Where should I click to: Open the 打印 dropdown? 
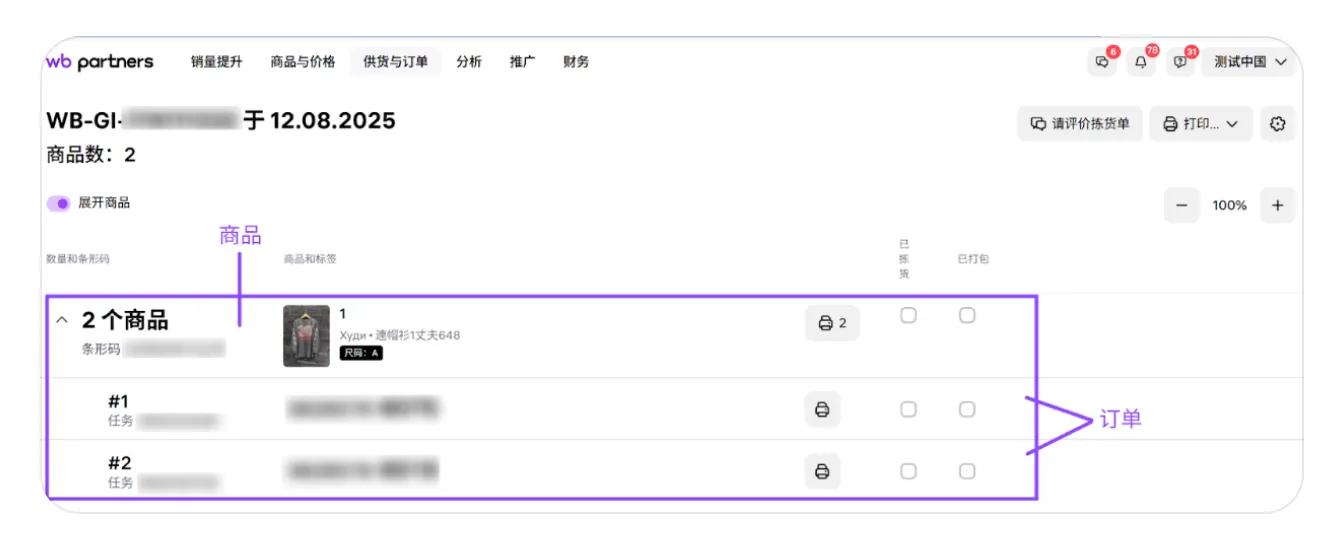tap(1200, 124)
